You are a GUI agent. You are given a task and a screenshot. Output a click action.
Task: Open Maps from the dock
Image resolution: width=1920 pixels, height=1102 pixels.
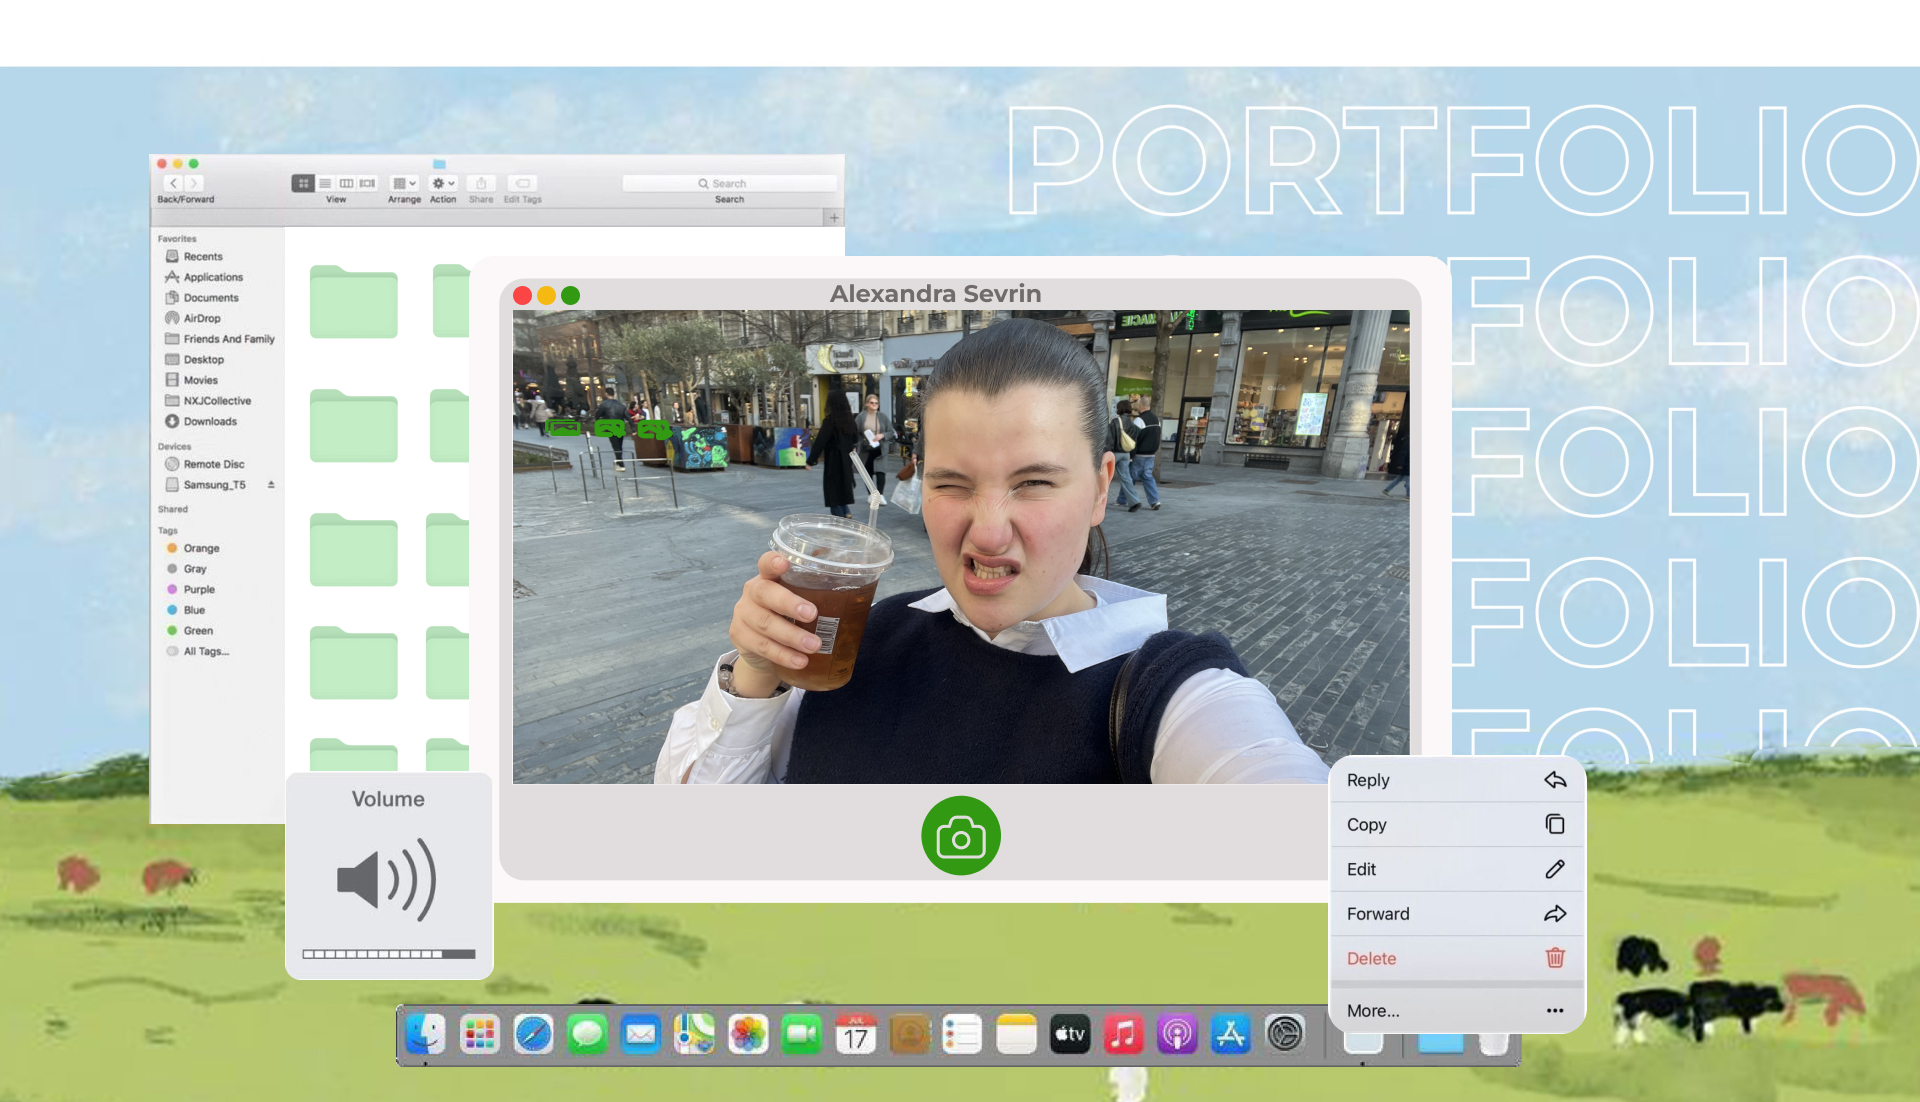click(x=694, y=1034)
